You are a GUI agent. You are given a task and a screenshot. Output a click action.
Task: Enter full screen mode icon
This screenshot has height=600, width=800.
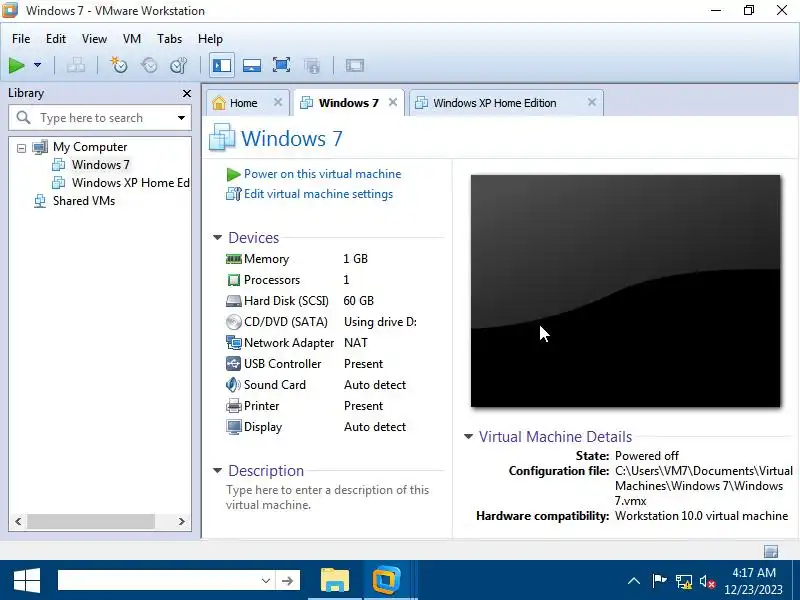pyautogui.click(x=282, y=65)
